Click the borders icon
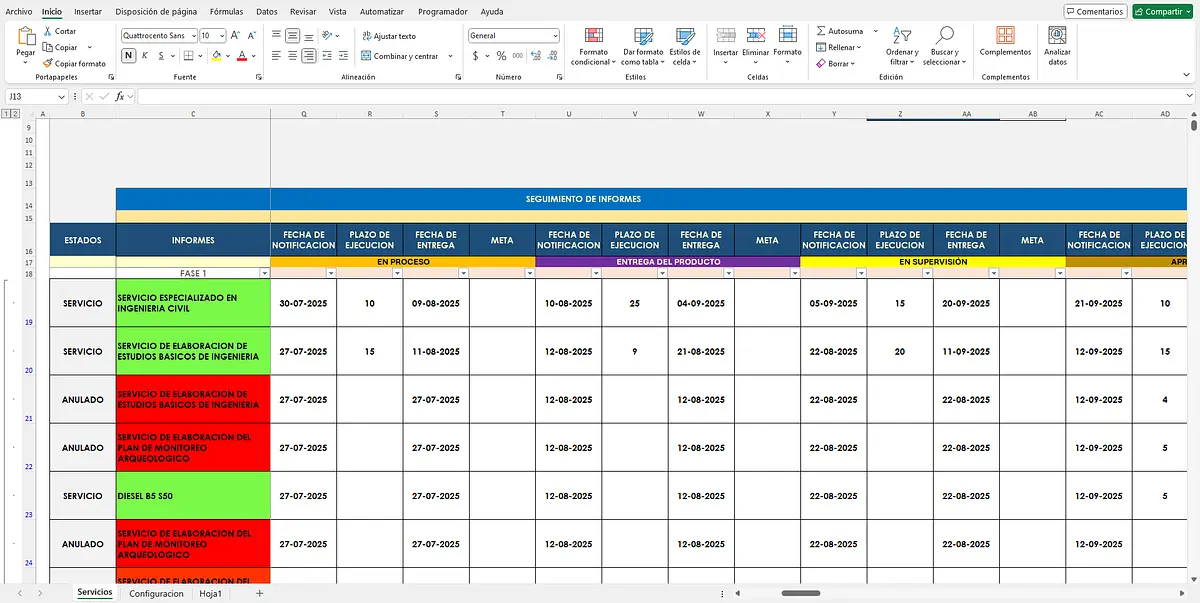The width and height of the screenshot is (1200, 603). [x=190, y=56]
